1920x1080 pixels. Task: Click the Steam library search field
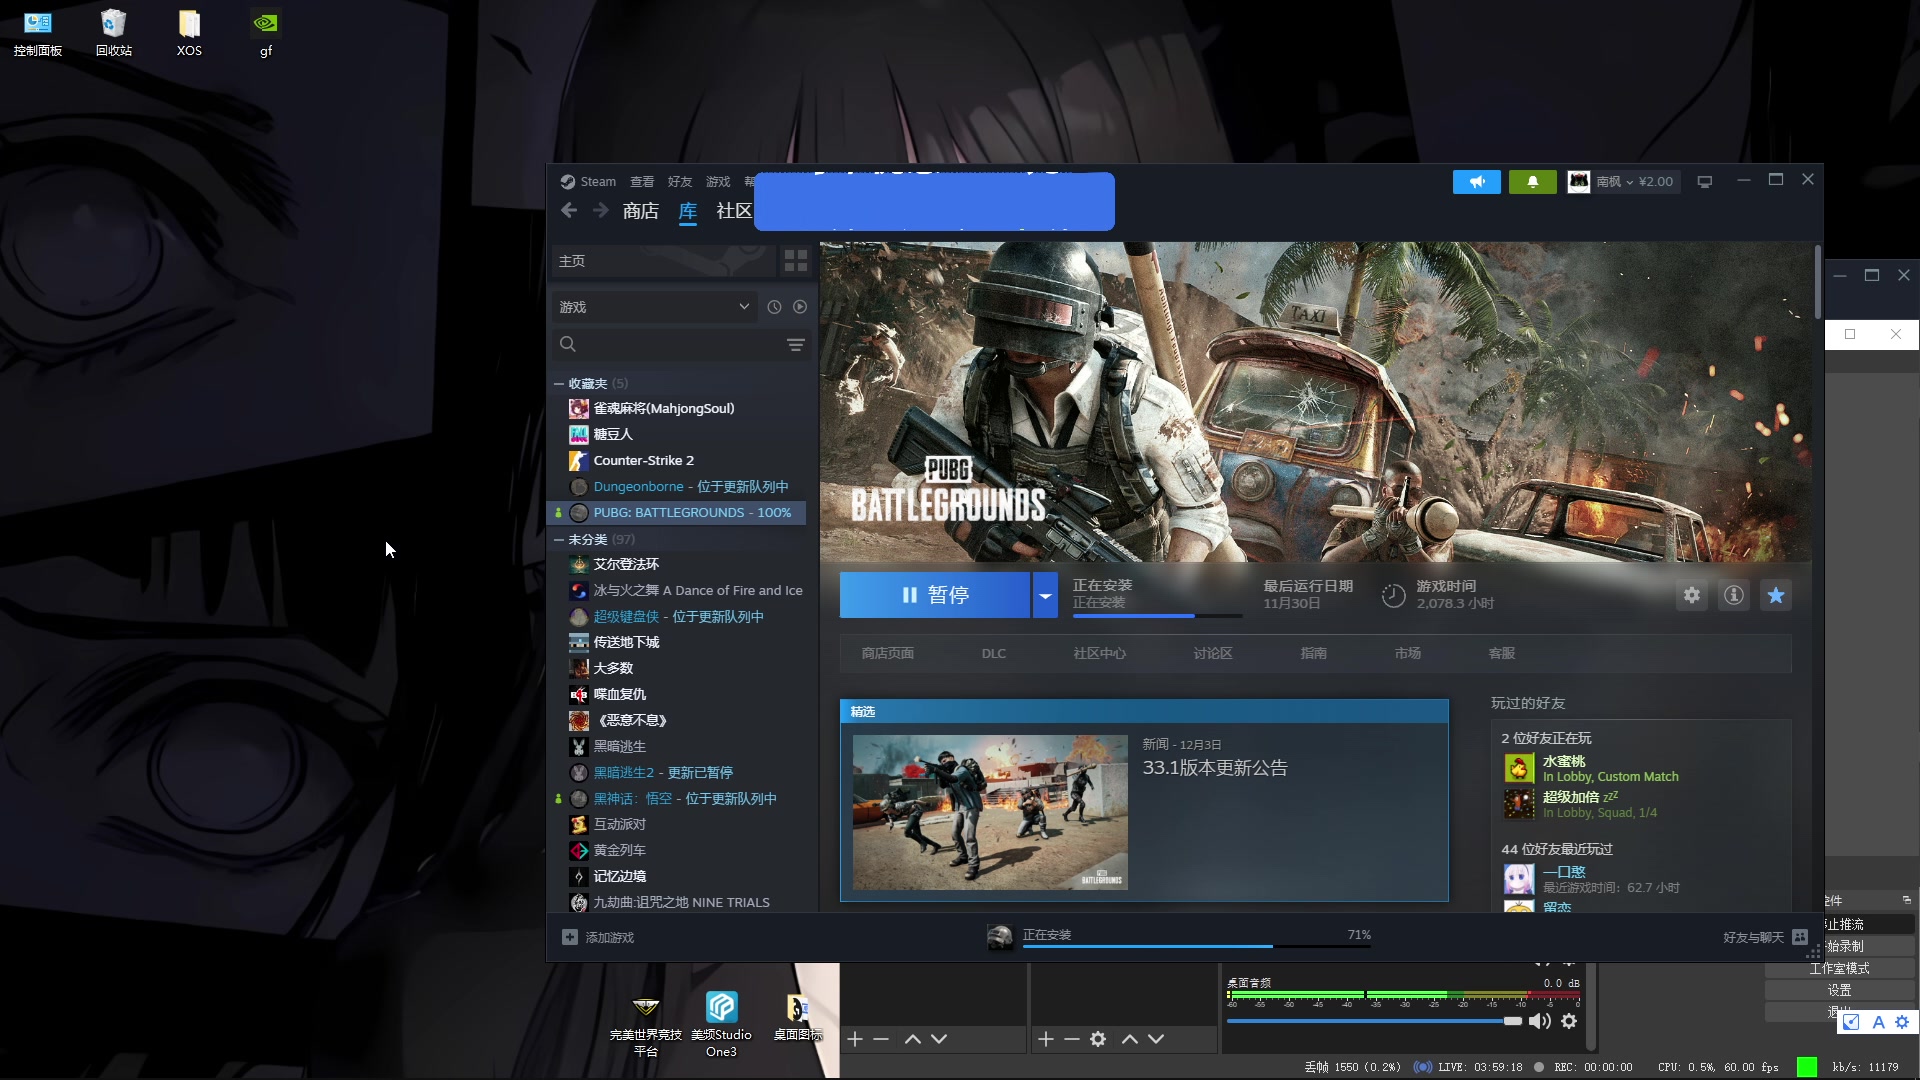(681, 345)
